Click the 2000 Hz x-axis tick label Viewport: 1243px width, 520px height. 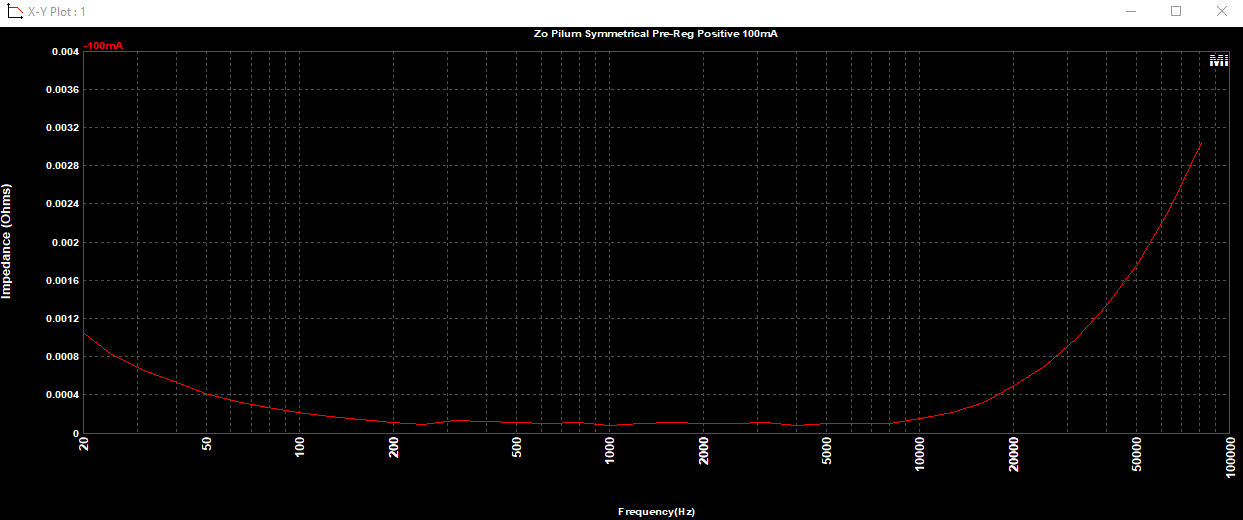pos(704,450)
